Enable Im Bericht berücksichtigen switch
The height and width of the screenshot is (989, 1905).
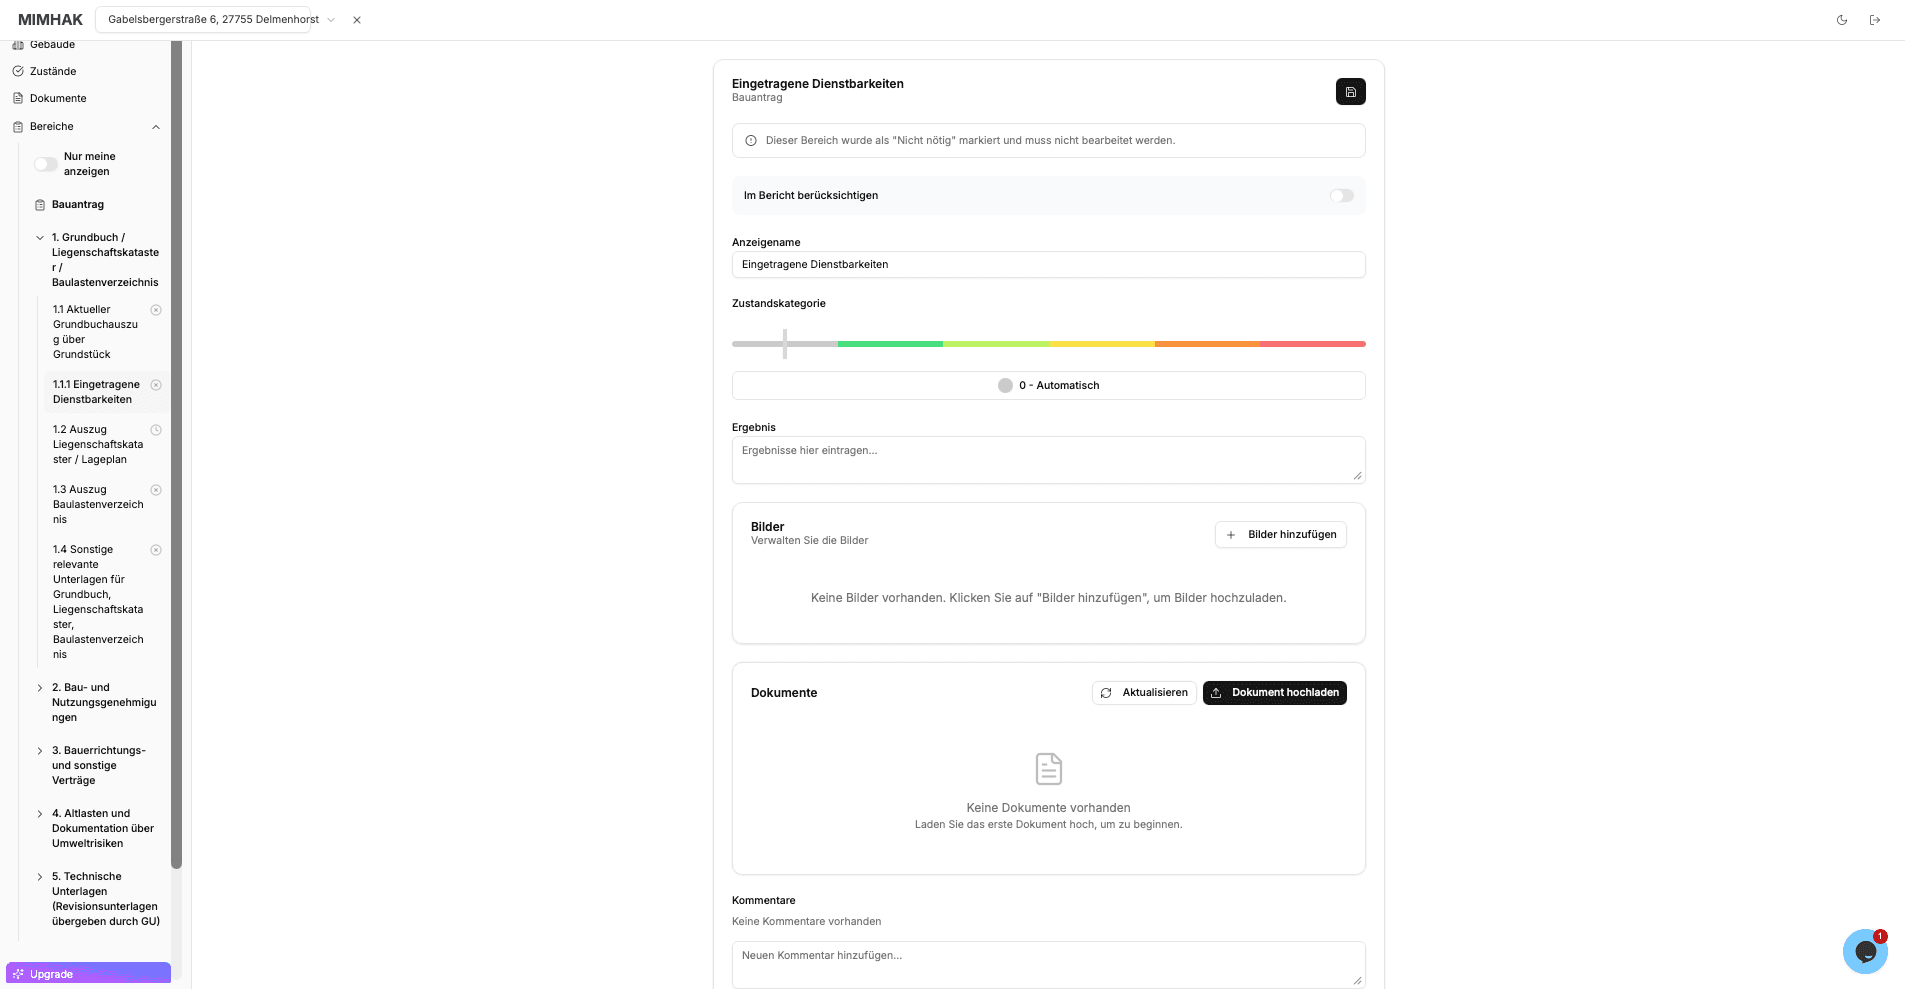pos(1342,196)
